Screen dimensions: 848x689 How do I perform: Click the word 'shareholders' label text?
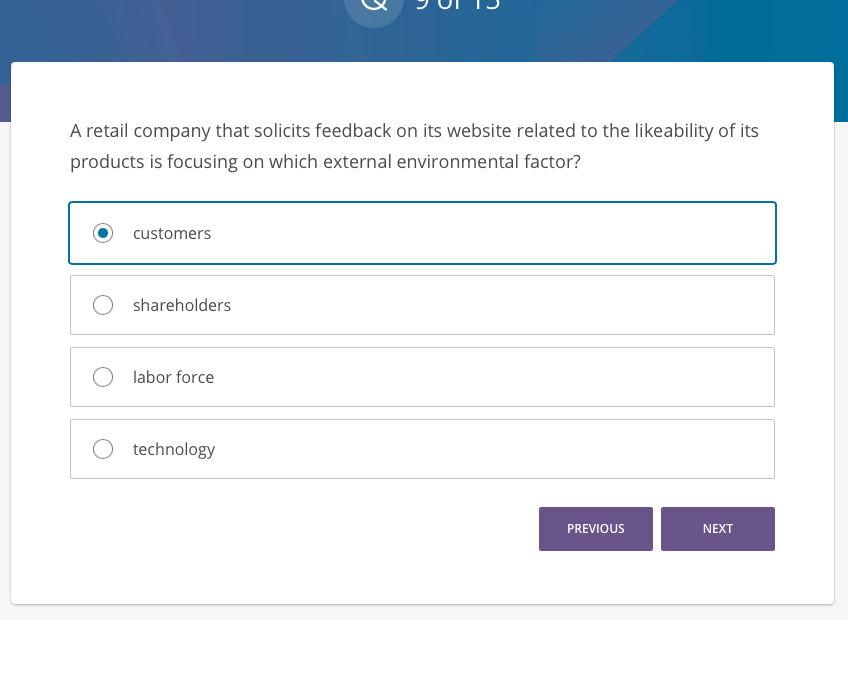[181, 305]
